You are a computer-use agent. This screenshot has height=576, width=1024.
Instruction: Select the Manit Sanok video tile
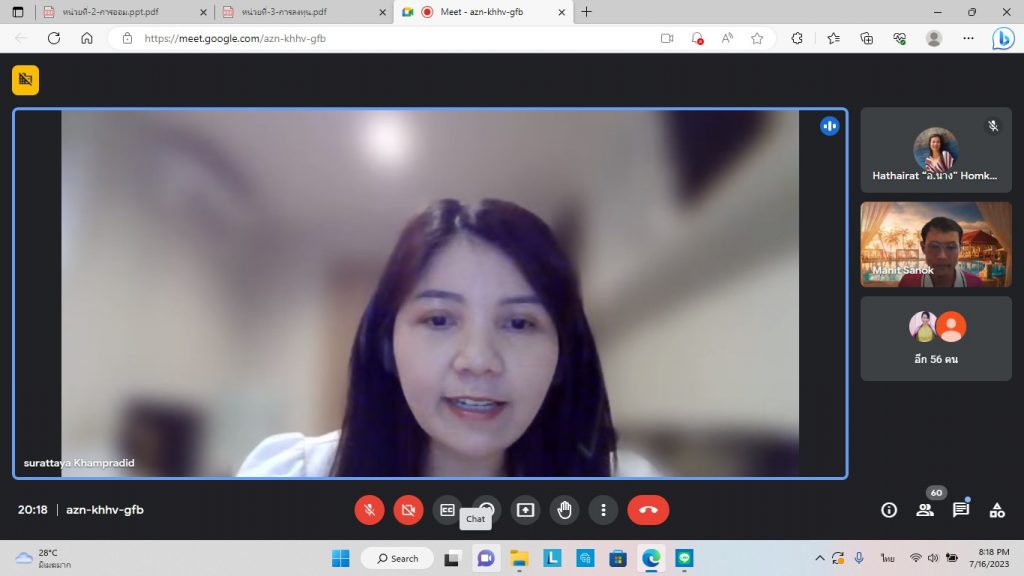pyautogui.click(x=936, y=244)
